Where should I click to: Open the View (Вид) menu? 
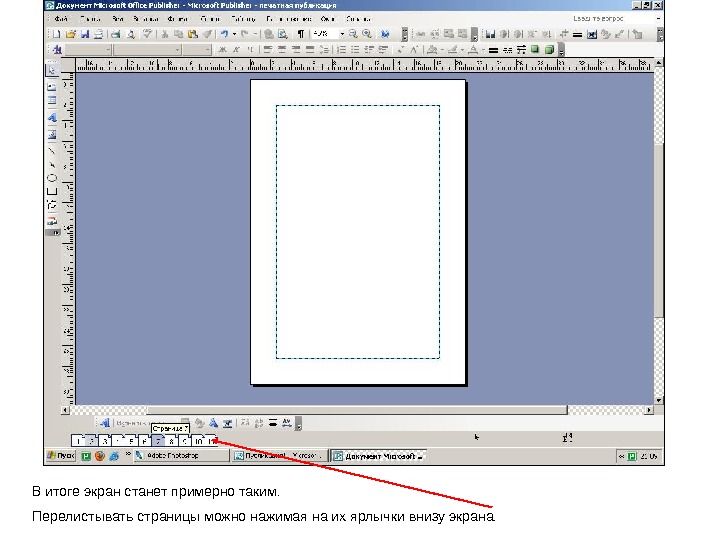(118, 19)
